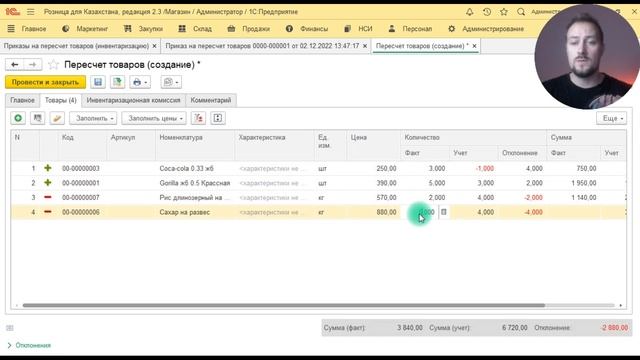Add a new row with green plus
The width and height of the screenshot is (640, 360).
[18, 118]
